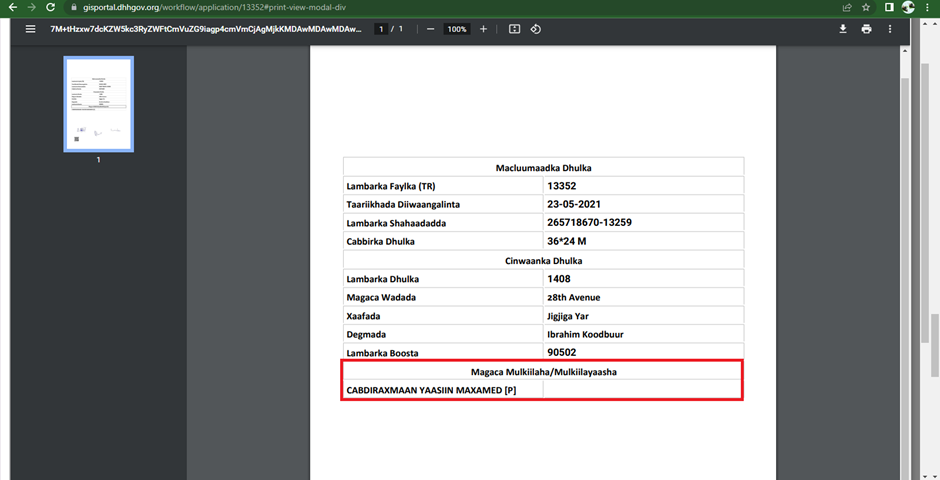The width and height of the screenshot is (940, 480).
Task: Click the Lambarka Dhulka label
Action: 382,279
